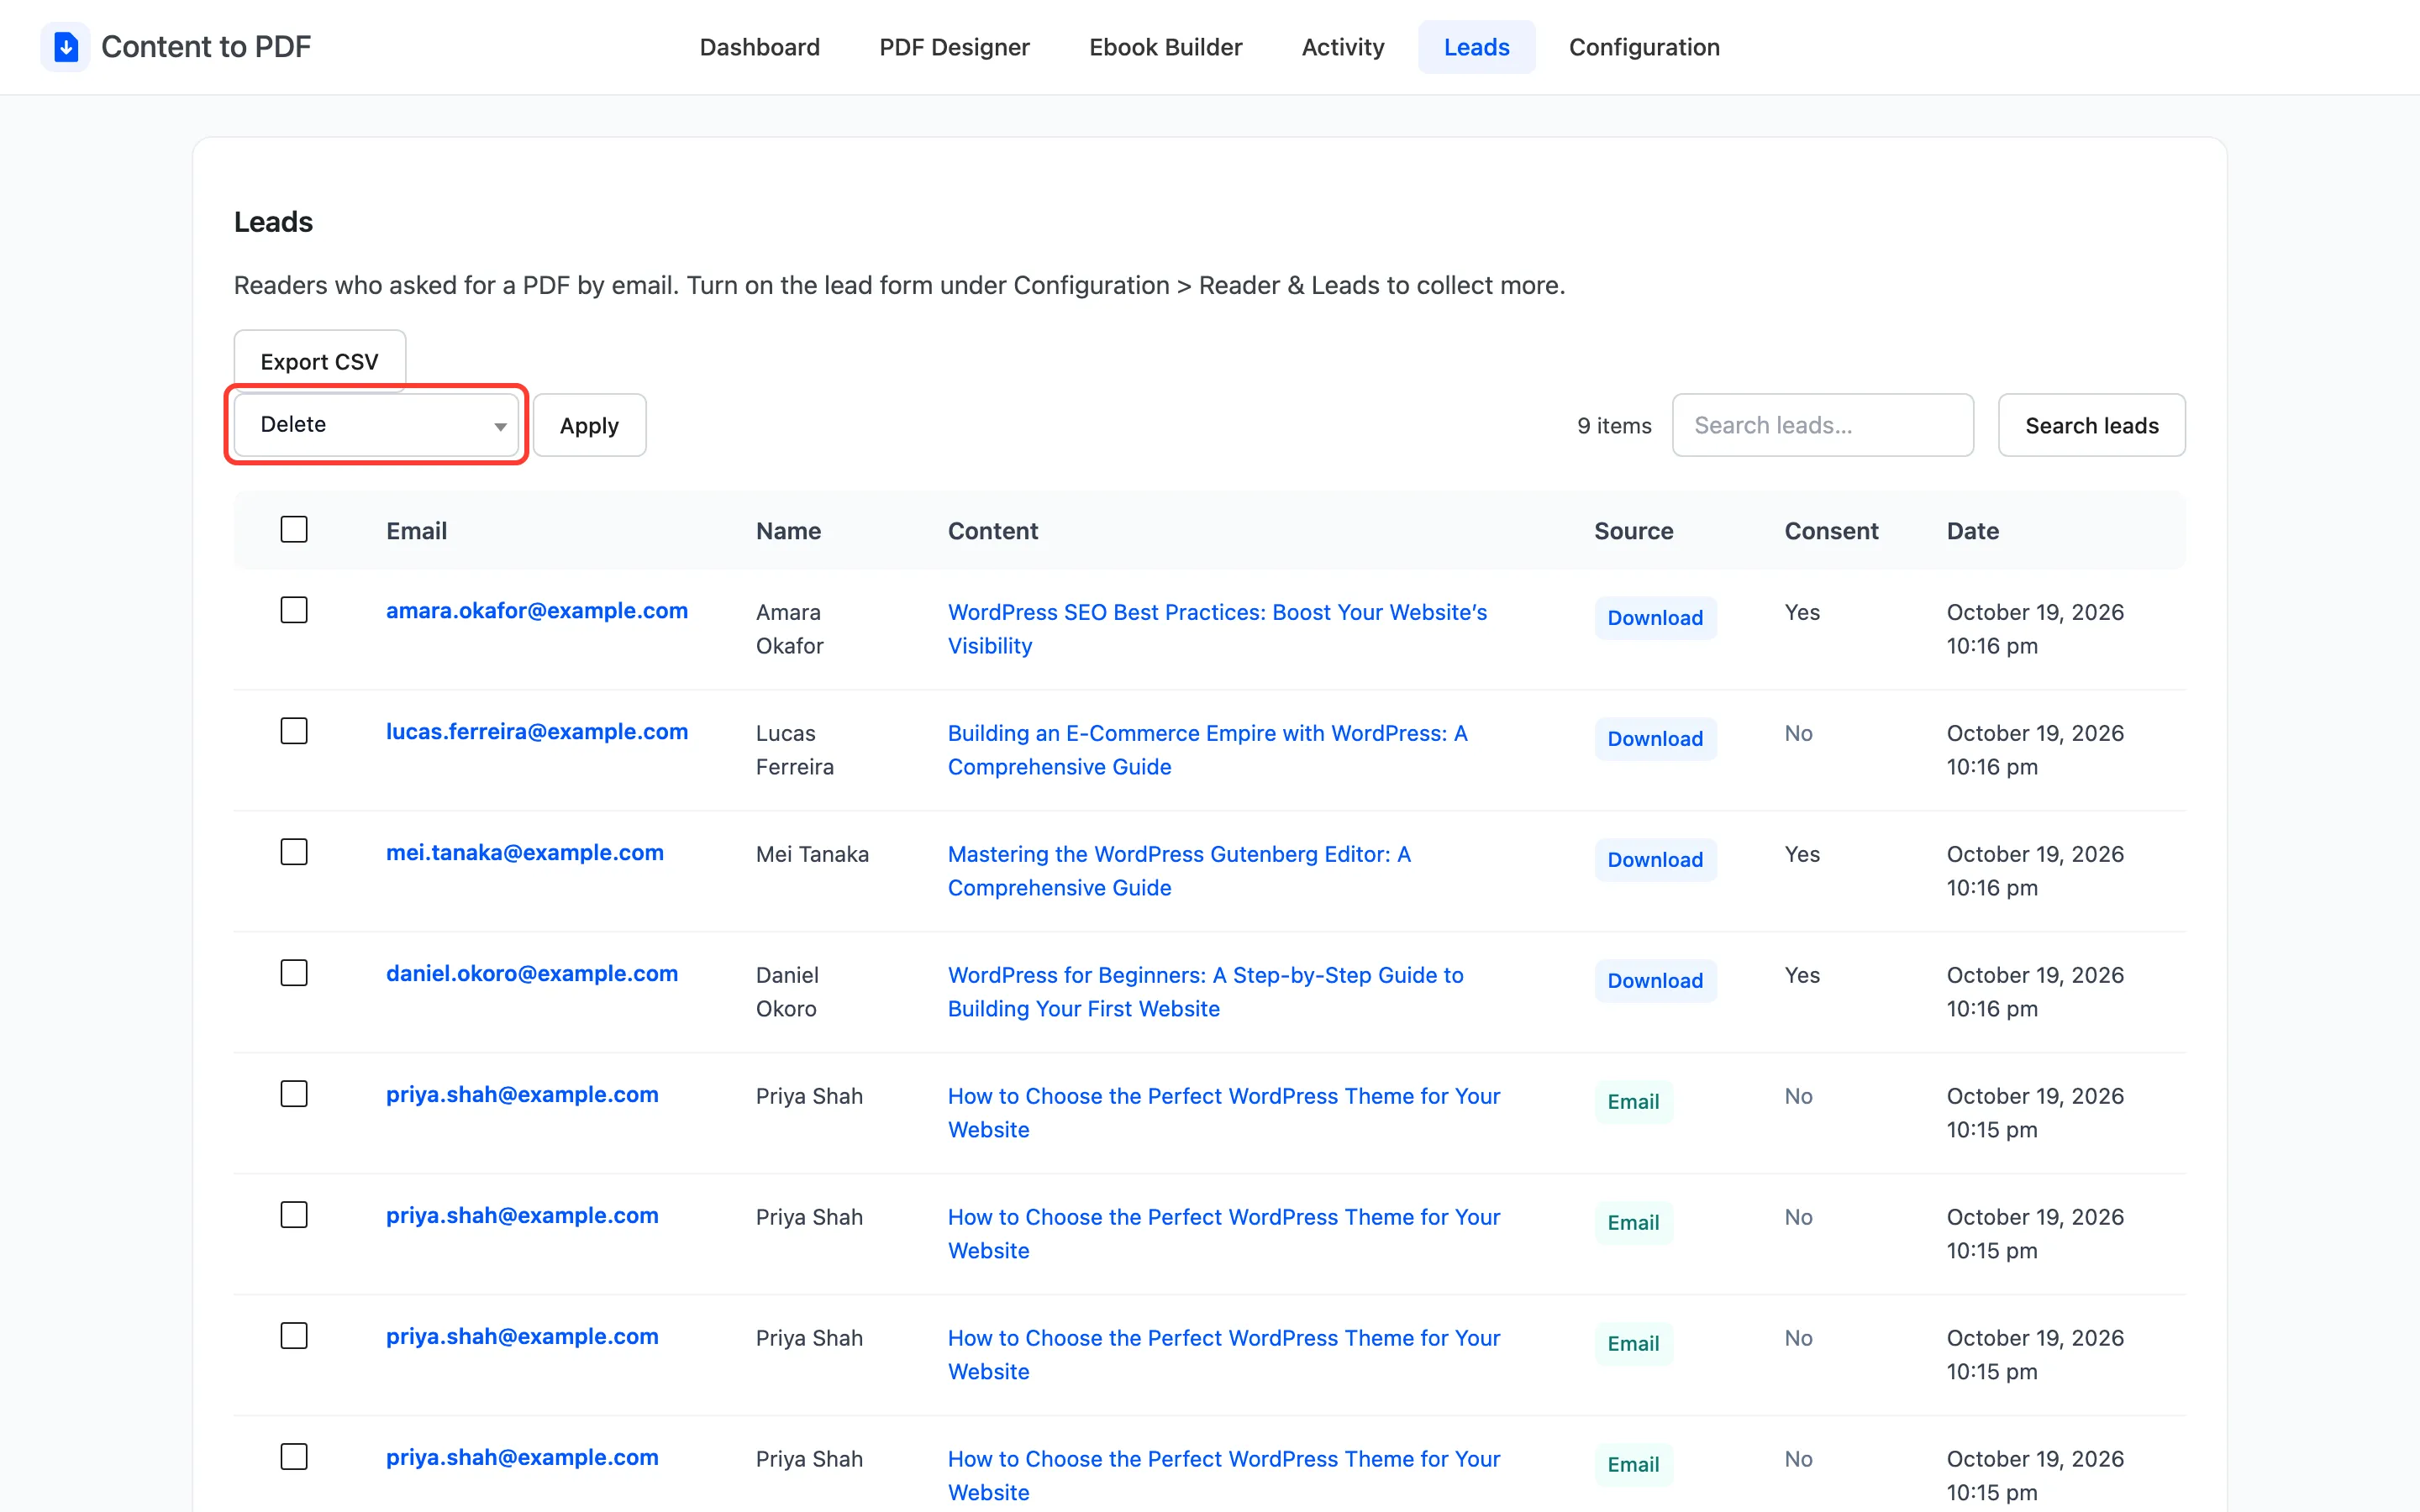Open the Dashboard tab
This screenshot has height=1512, width=2420.
[x=759, y=47]
